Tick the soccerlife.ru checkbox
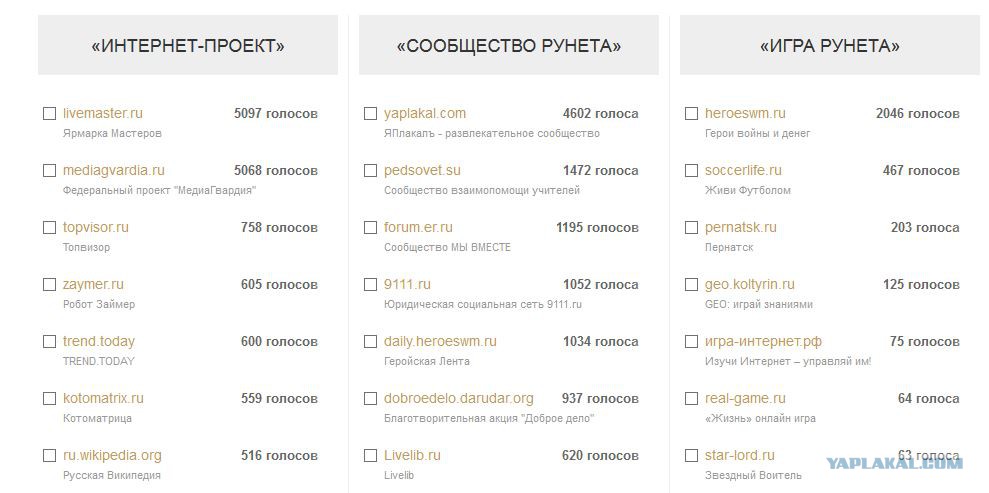Screen dimensions: 989x493 (691, 170)
